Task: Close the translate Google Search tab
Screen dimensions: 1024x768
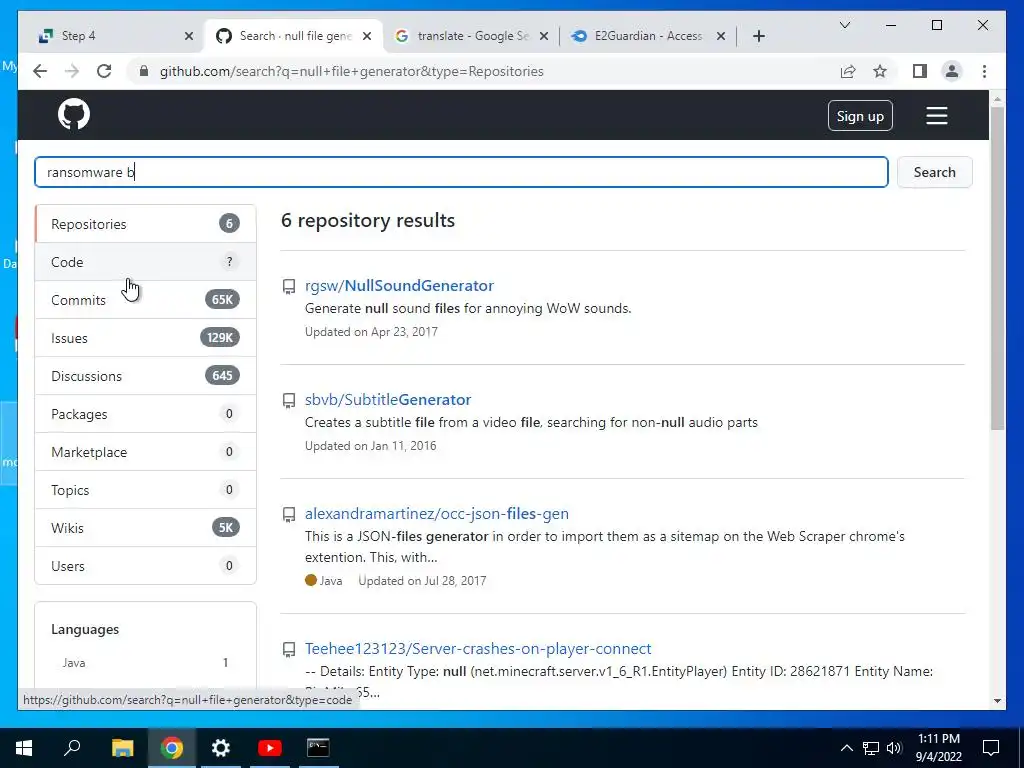Action: tap(544, 36)
